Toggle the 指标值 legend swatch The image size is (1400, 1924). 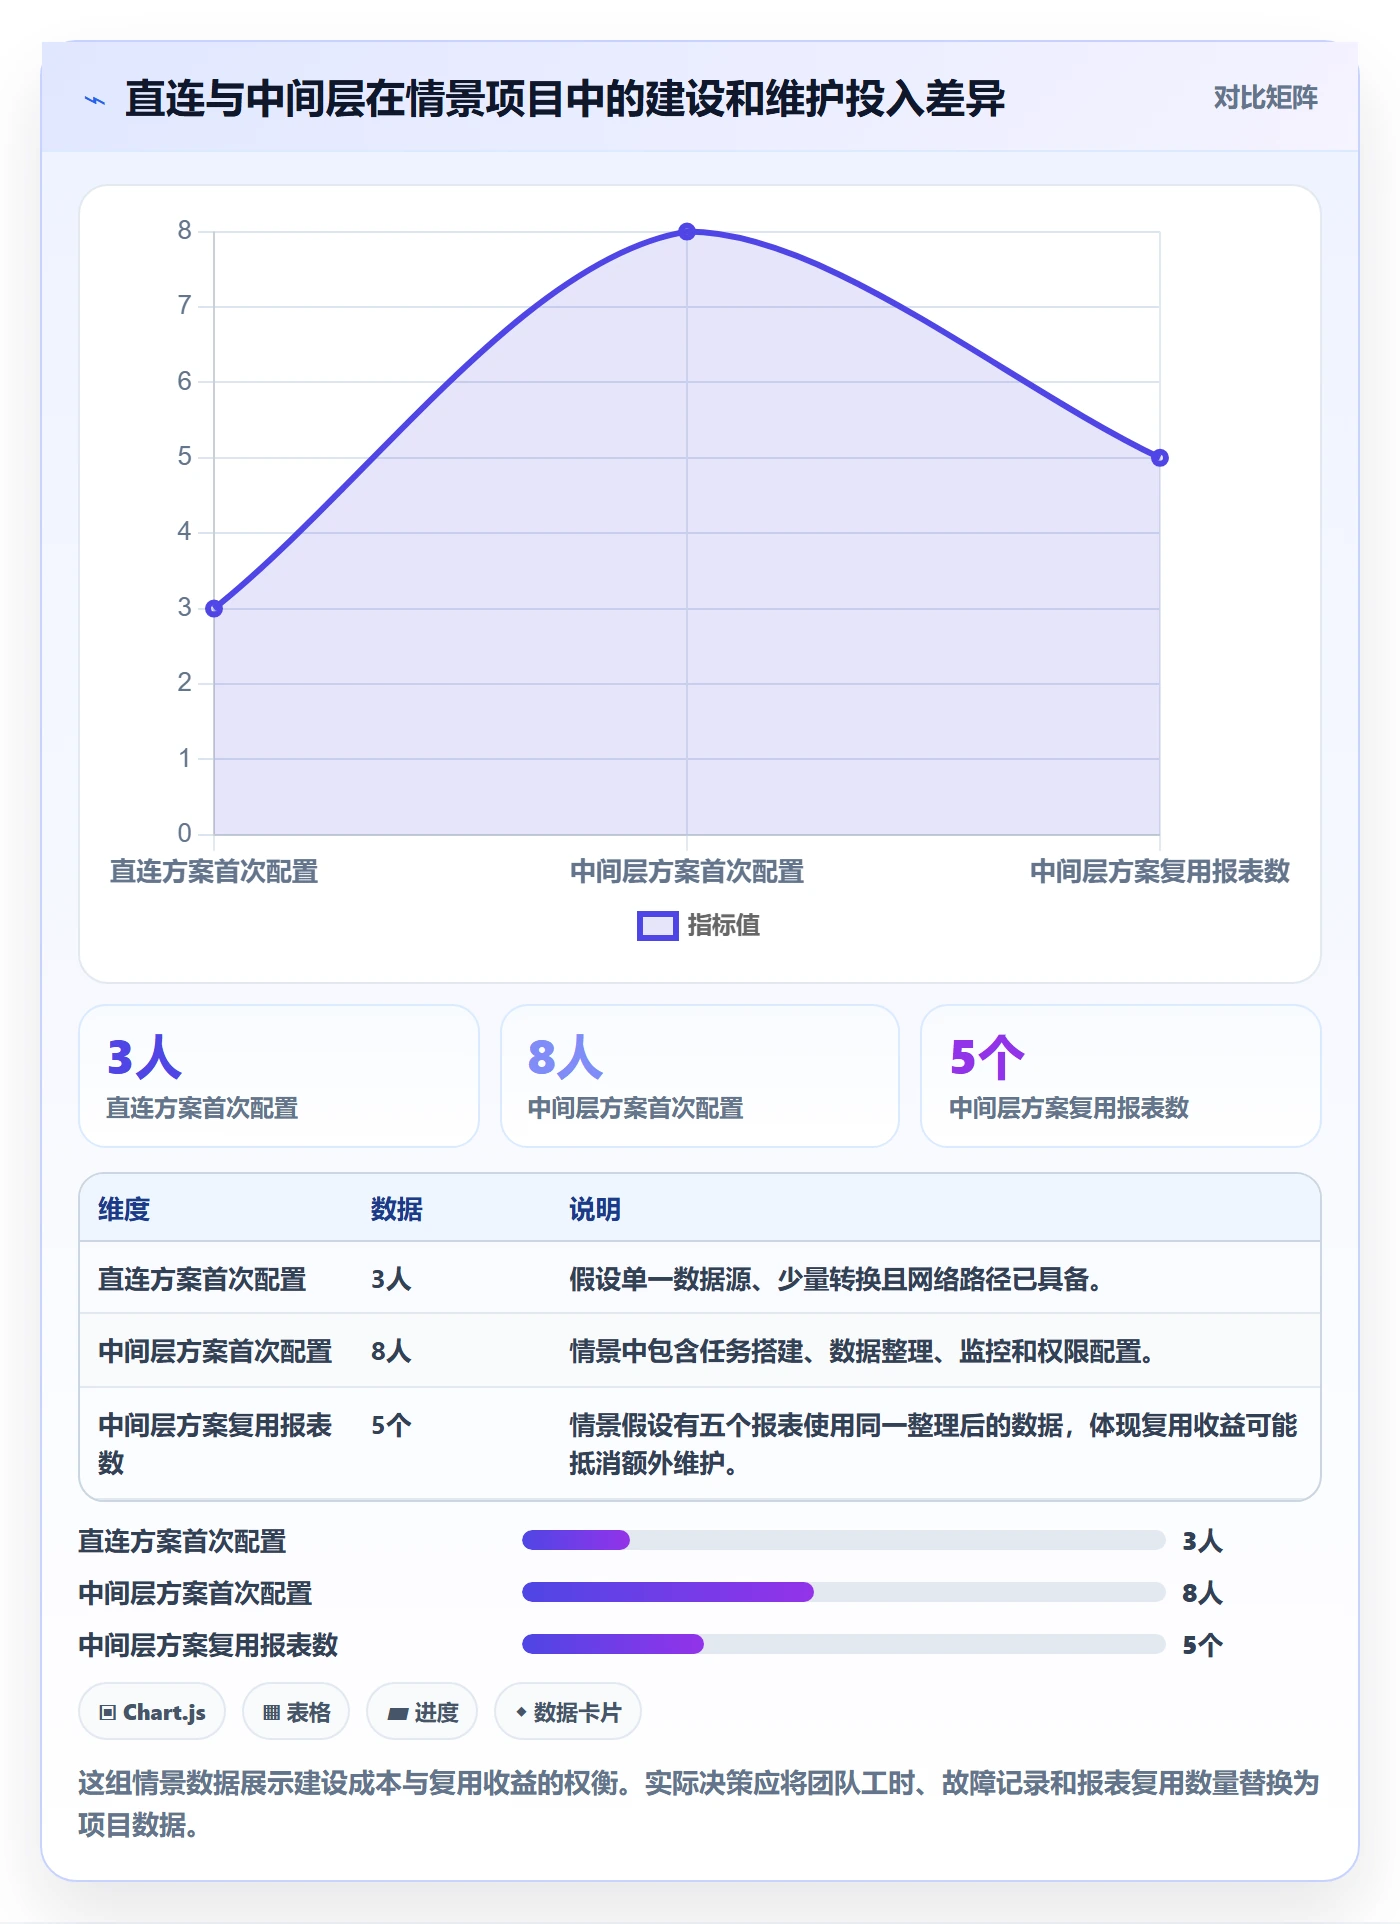[x=657, y=926]
